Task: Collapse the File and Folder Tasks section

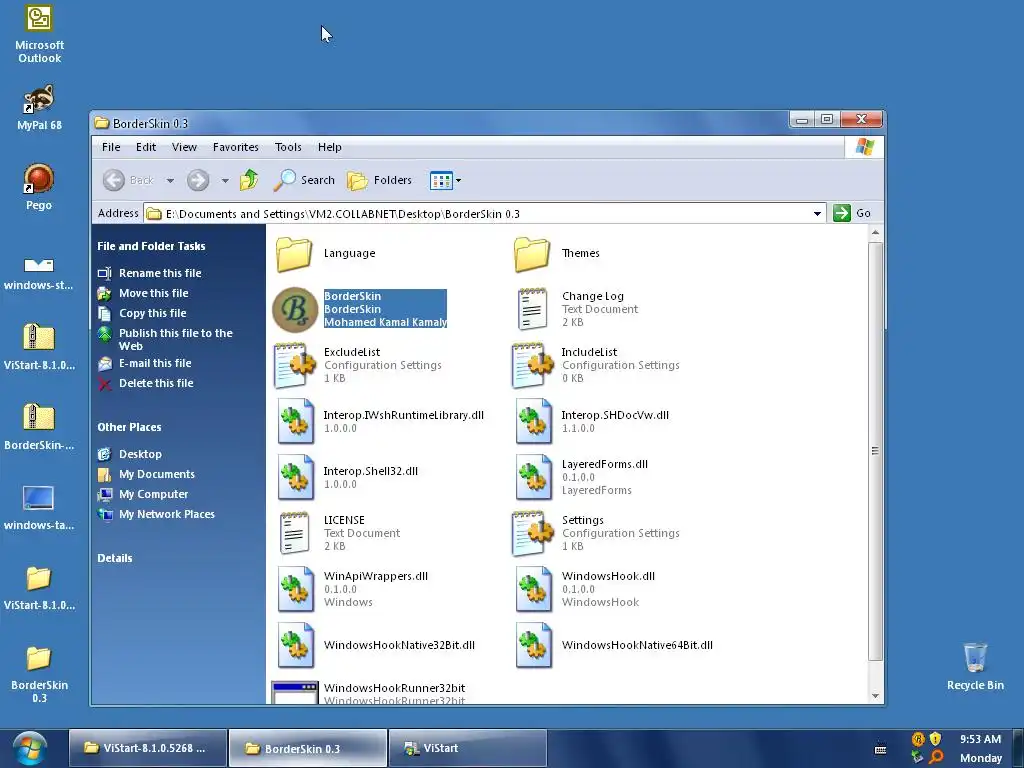Action: click(152, 246)
